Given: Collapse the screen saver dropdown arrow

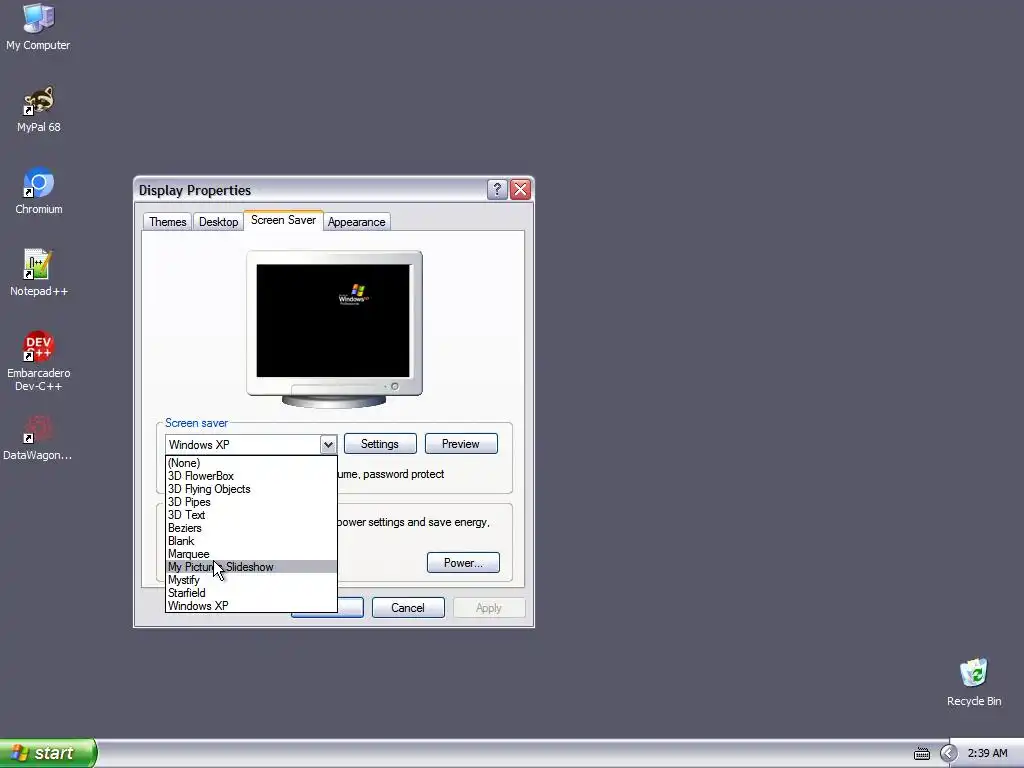Looking at the screenshot, I should pos(328,445).
